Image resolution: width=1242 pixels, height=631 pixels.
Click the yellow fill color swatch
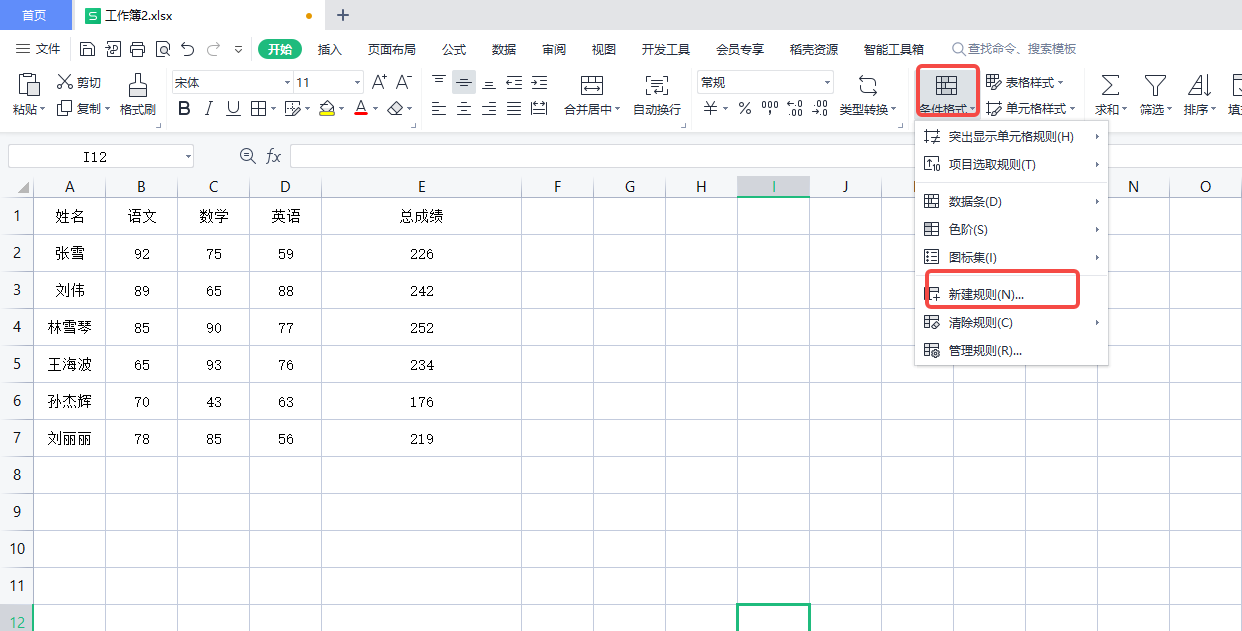tap(326, 109)
